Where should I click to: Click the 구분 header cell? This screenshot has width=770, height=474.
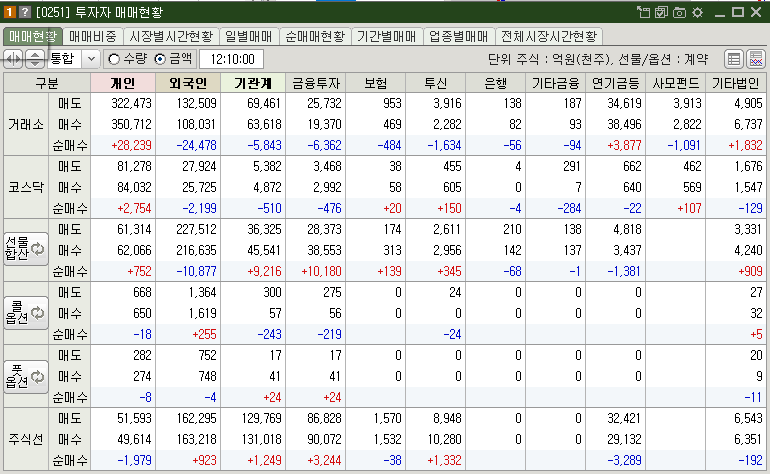pos(47,83)
